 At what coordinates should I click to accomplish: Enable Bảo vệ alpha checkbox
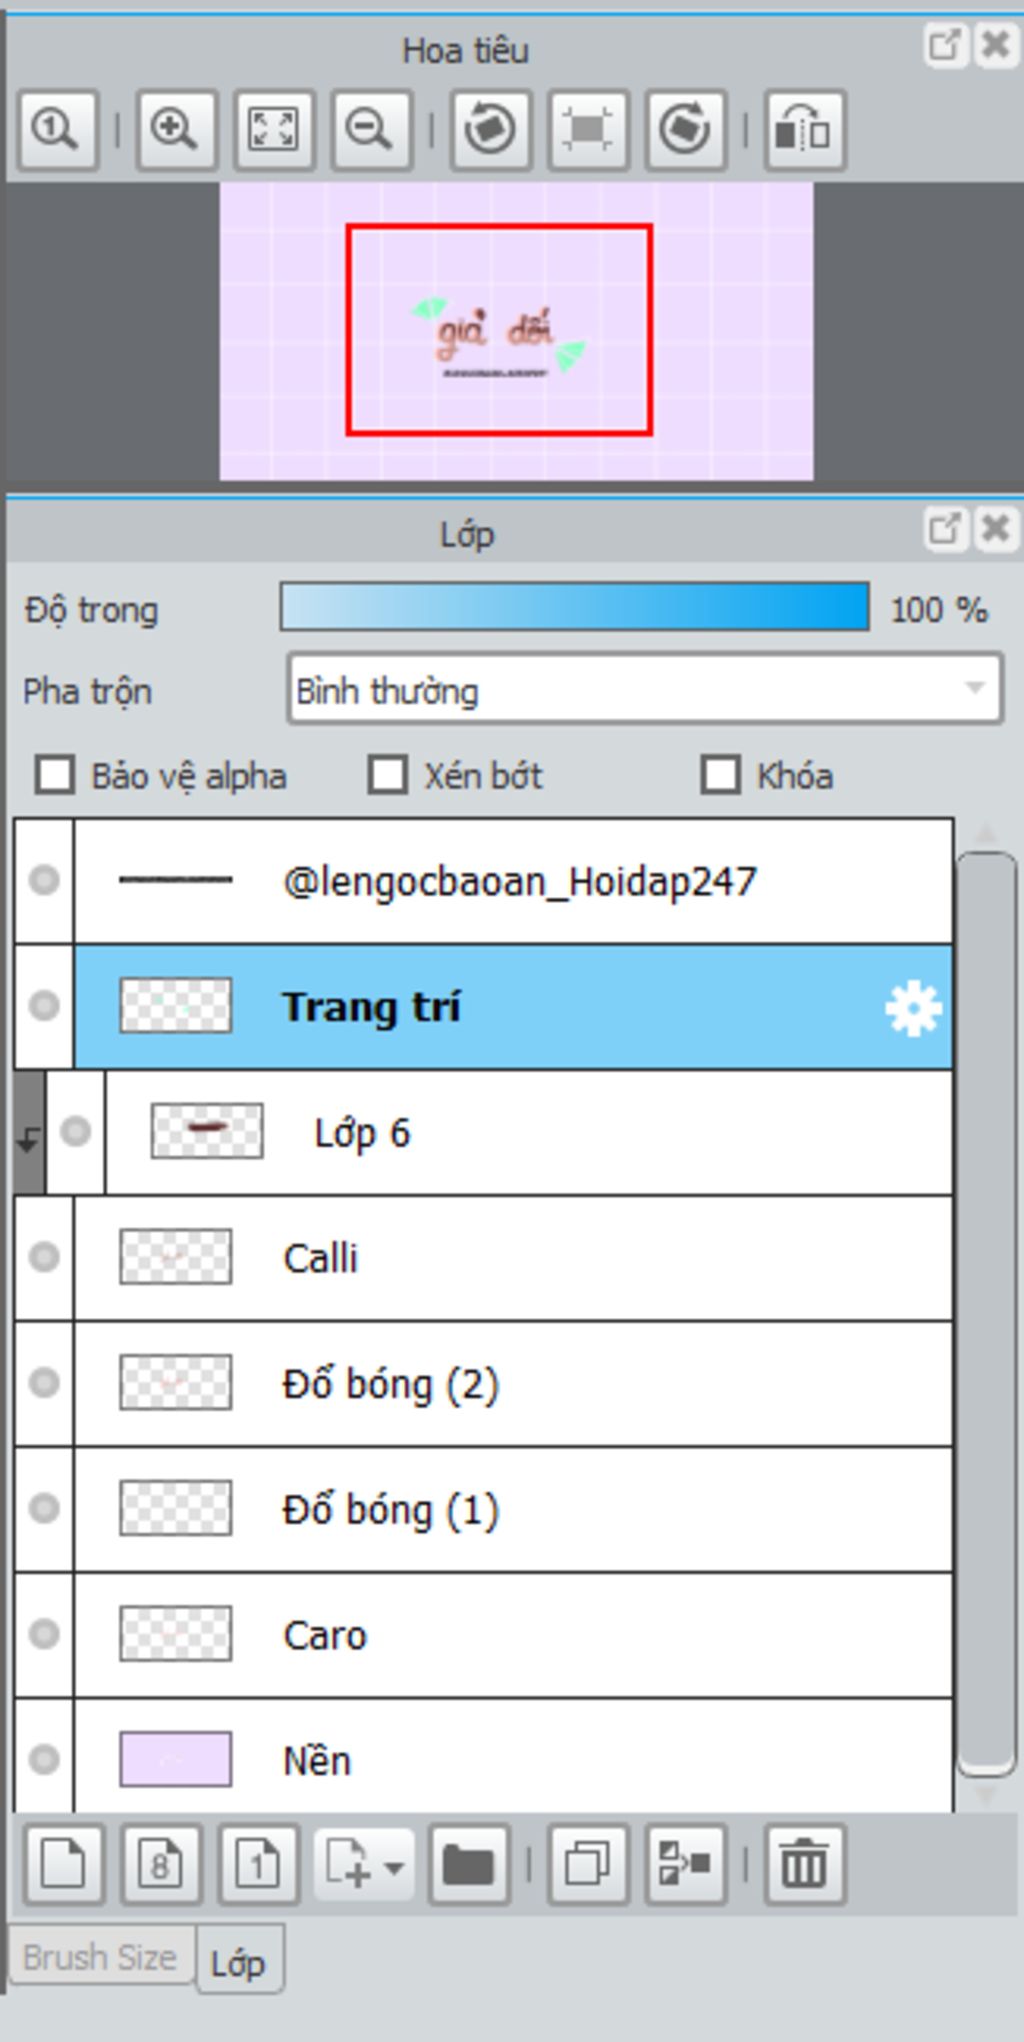point(55,775)
